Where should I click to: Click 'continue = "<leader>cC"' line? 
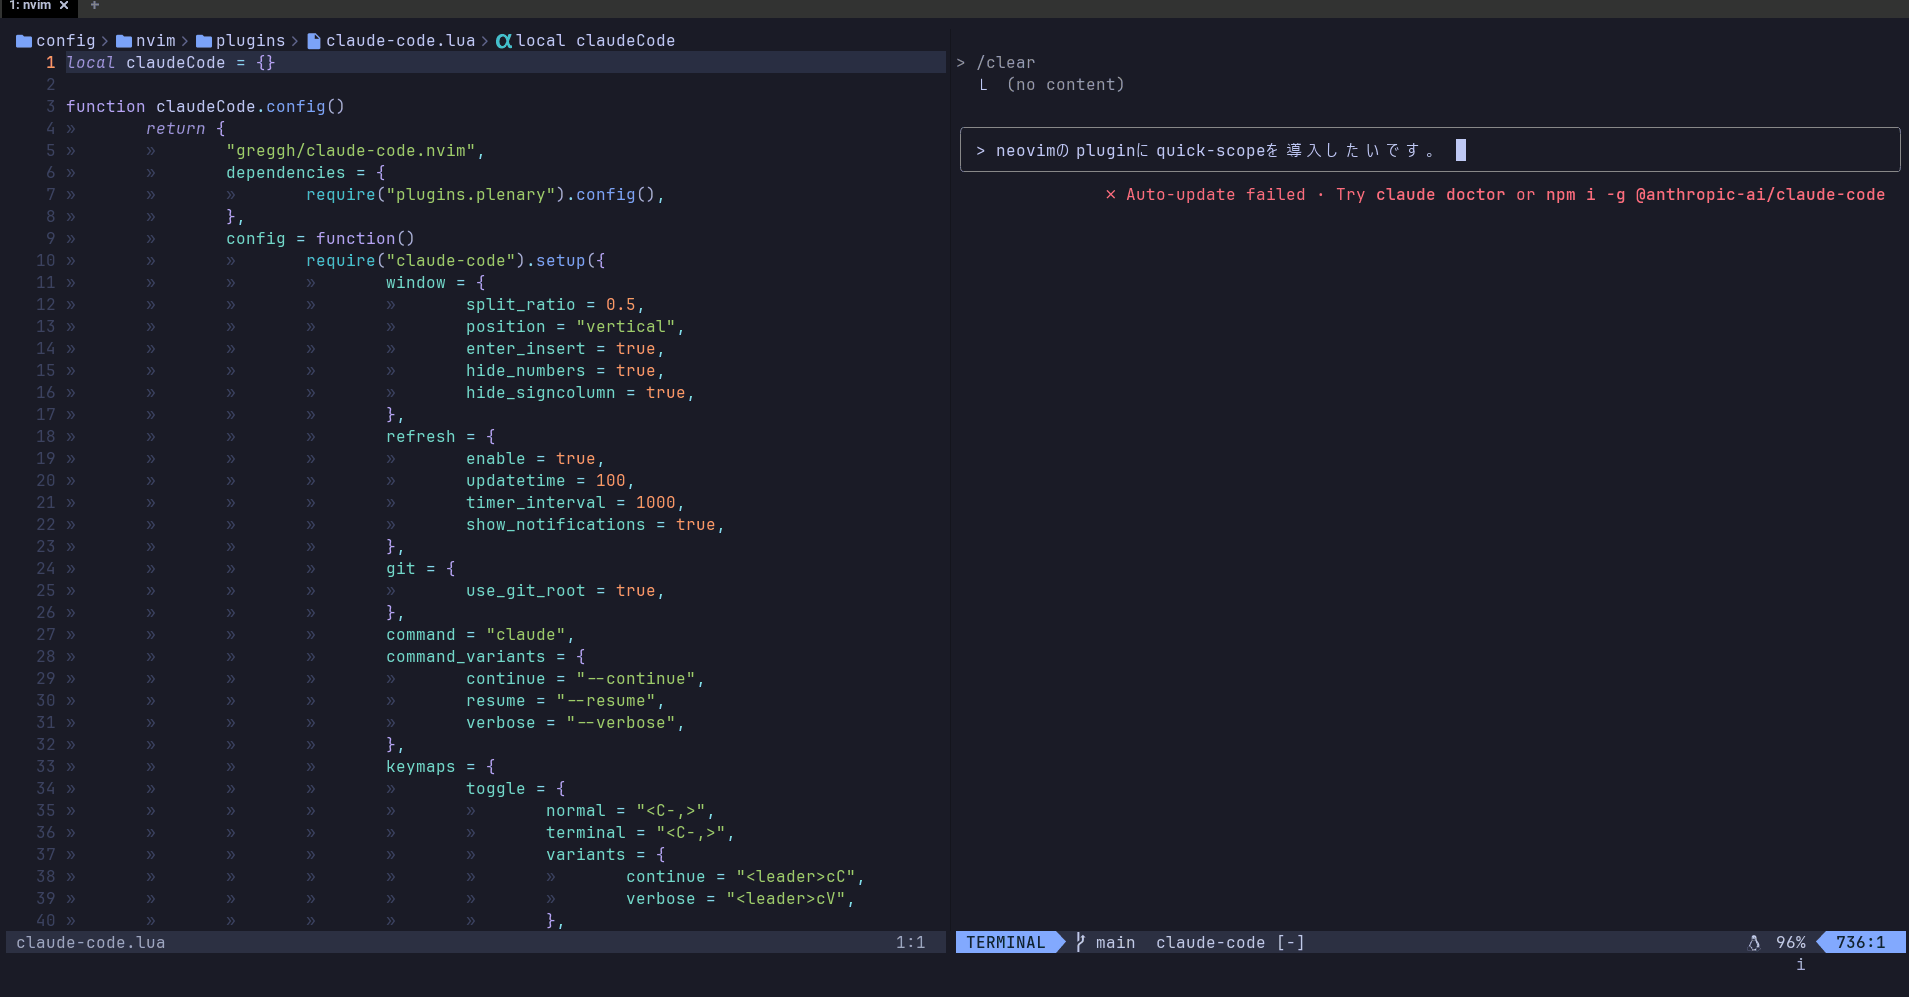[741, 877]
